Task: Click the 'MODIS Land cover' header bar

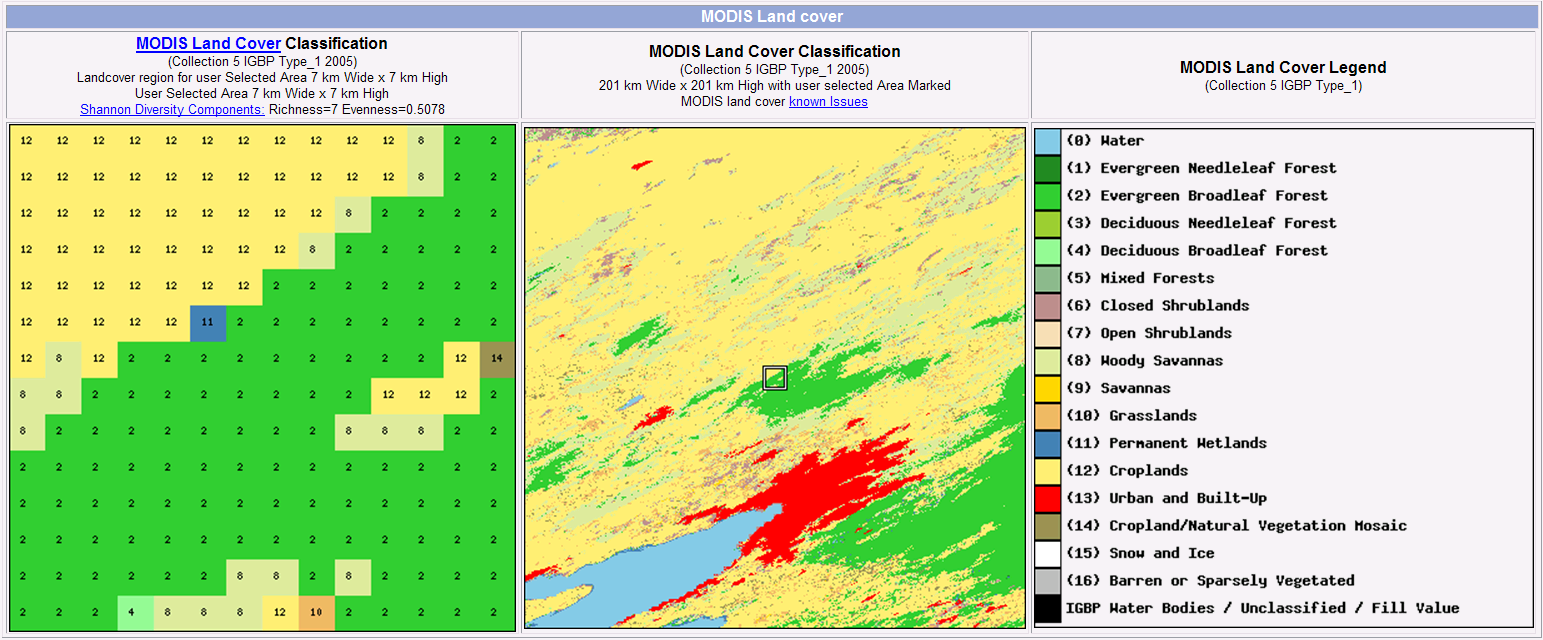Action: [771, 17]
